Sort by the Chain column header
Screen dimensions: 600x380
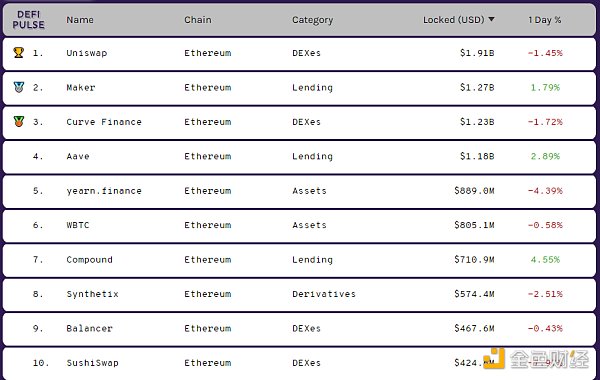tap(197, 20)
